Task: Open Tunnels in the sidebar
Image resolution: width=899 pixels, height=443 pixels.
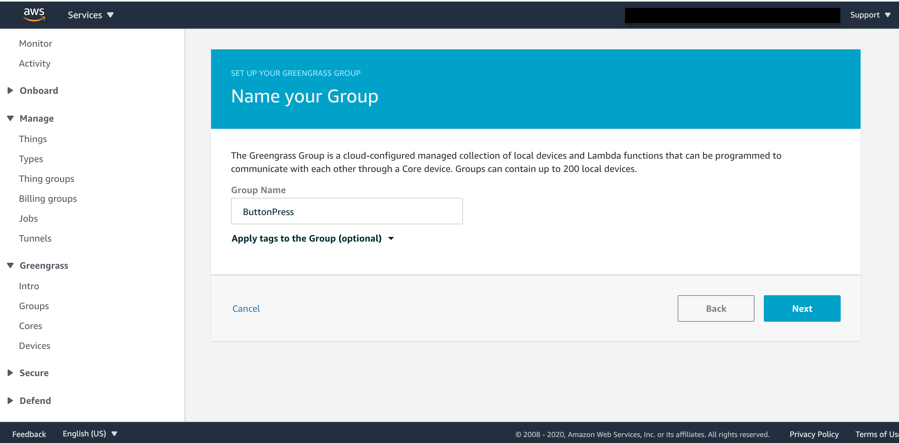Action: point(35,238)
